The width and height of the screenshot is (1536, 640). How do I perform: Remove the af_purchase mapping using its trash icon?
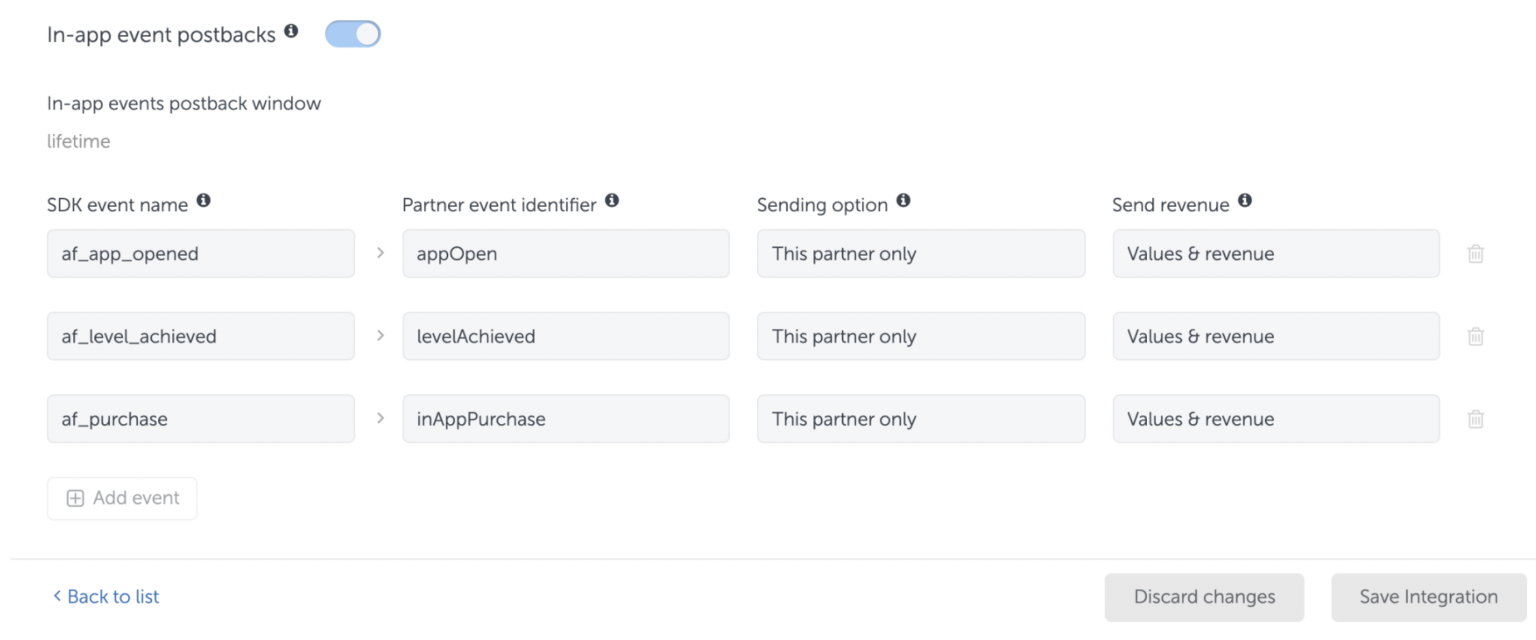pos(1475,418)
